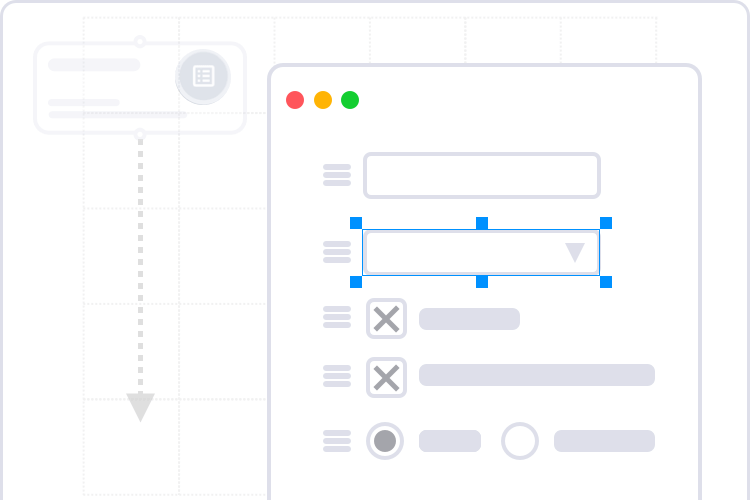The image size is (750, 500).
Task: Select the drag handle beside the first checkbox
Action: 337,318
